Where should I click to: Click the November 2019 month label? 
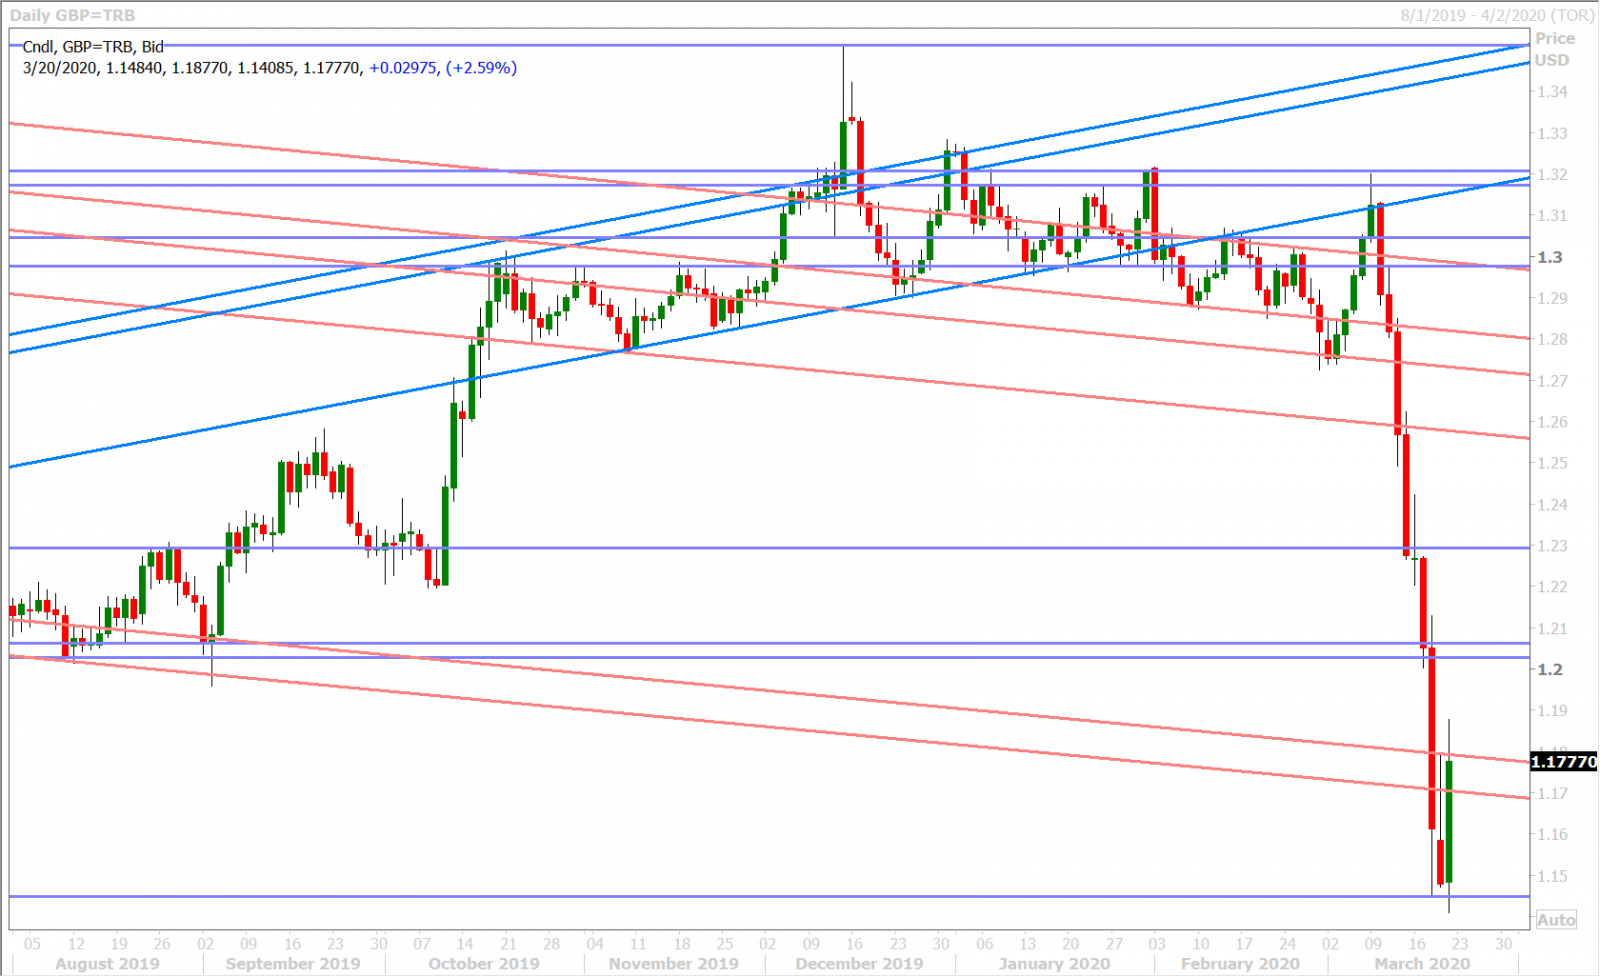tap(674, 964)
